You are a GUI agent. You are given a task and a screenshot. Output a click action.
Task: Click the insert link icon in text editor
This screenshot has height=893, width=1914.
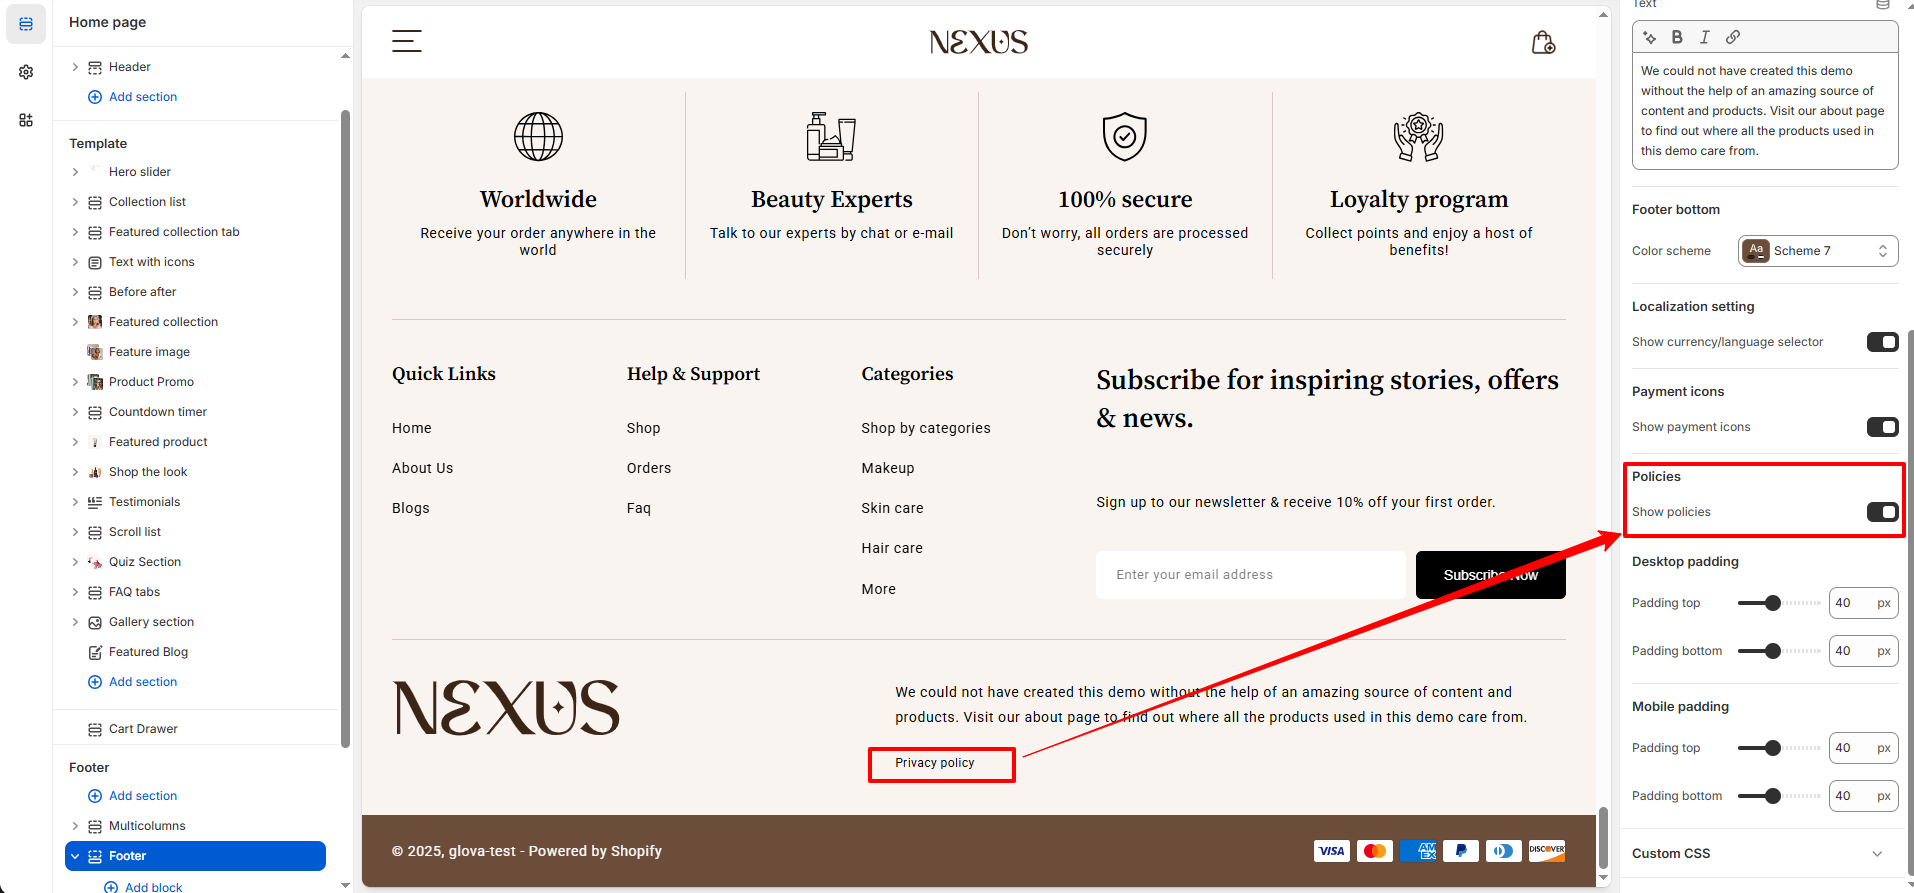tap(1733, 37)
